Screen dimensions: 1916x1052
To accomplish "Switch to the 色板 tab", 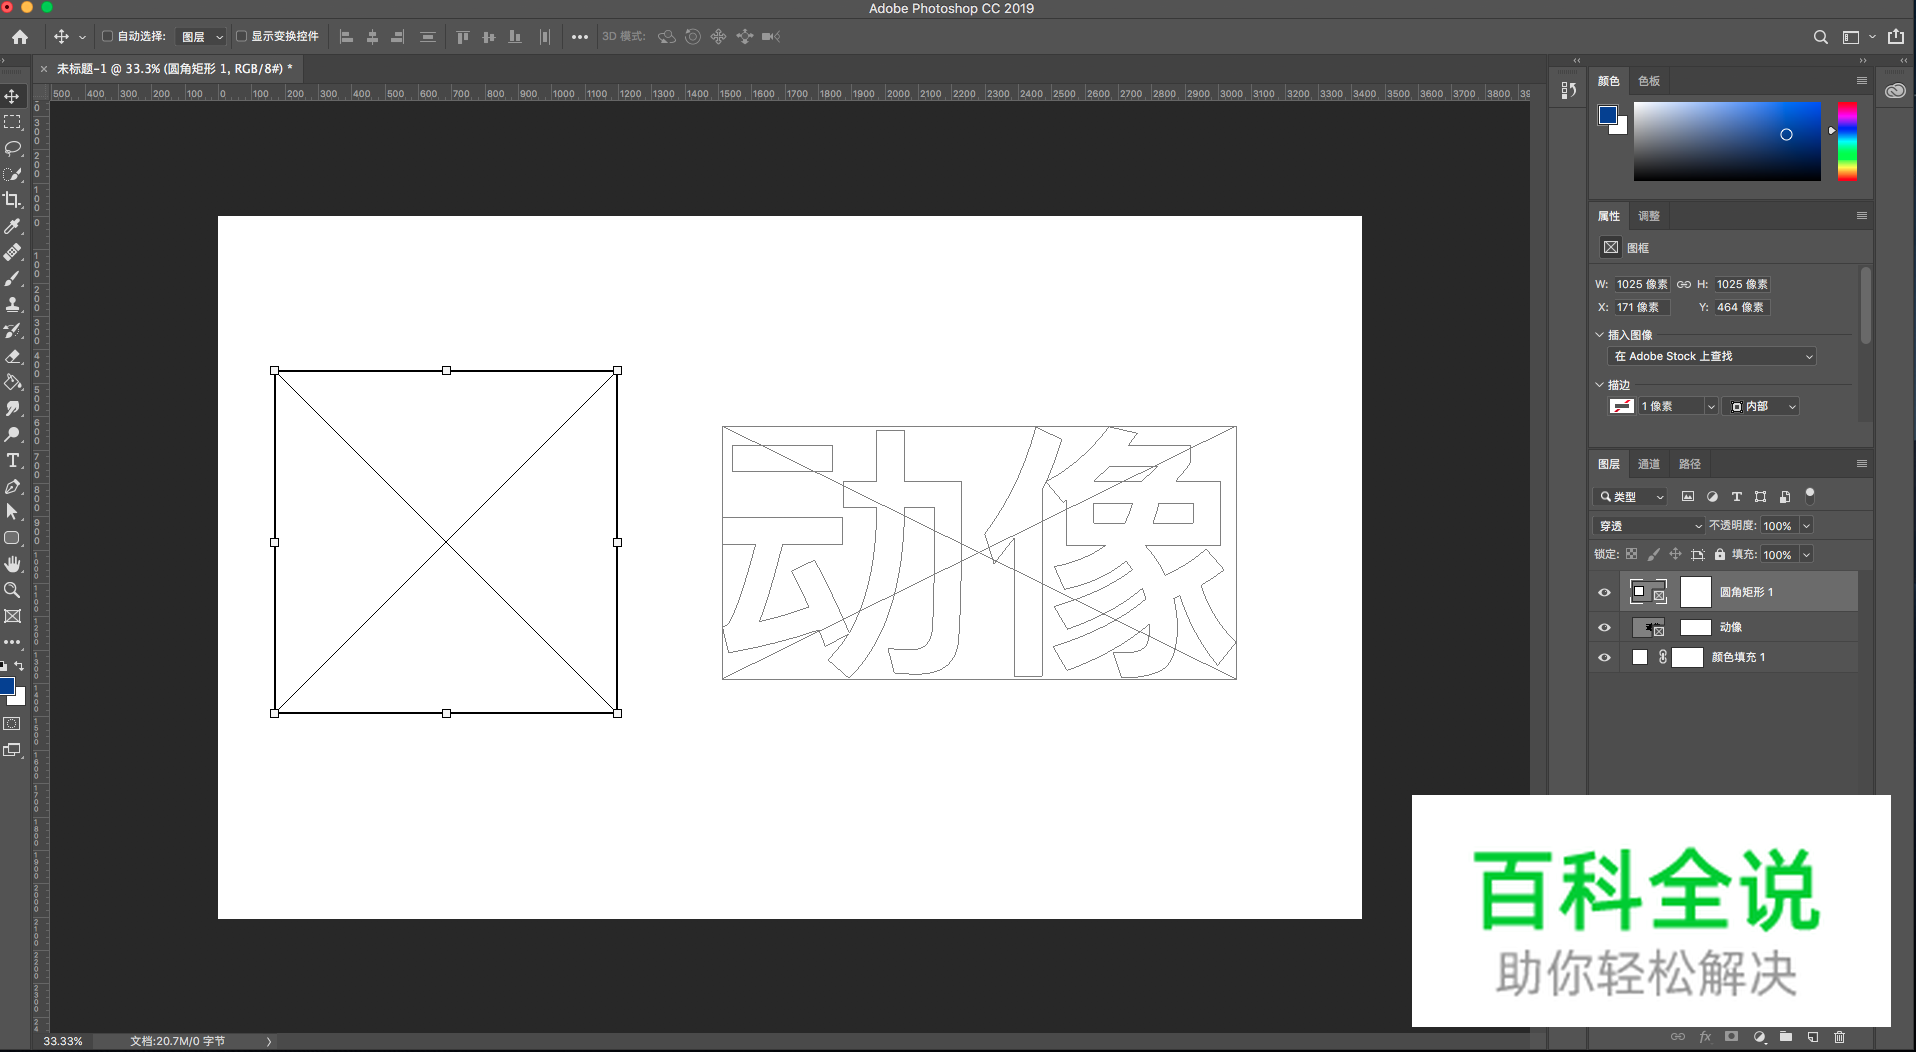I will pyautogui.click(x=1649, y=81).
